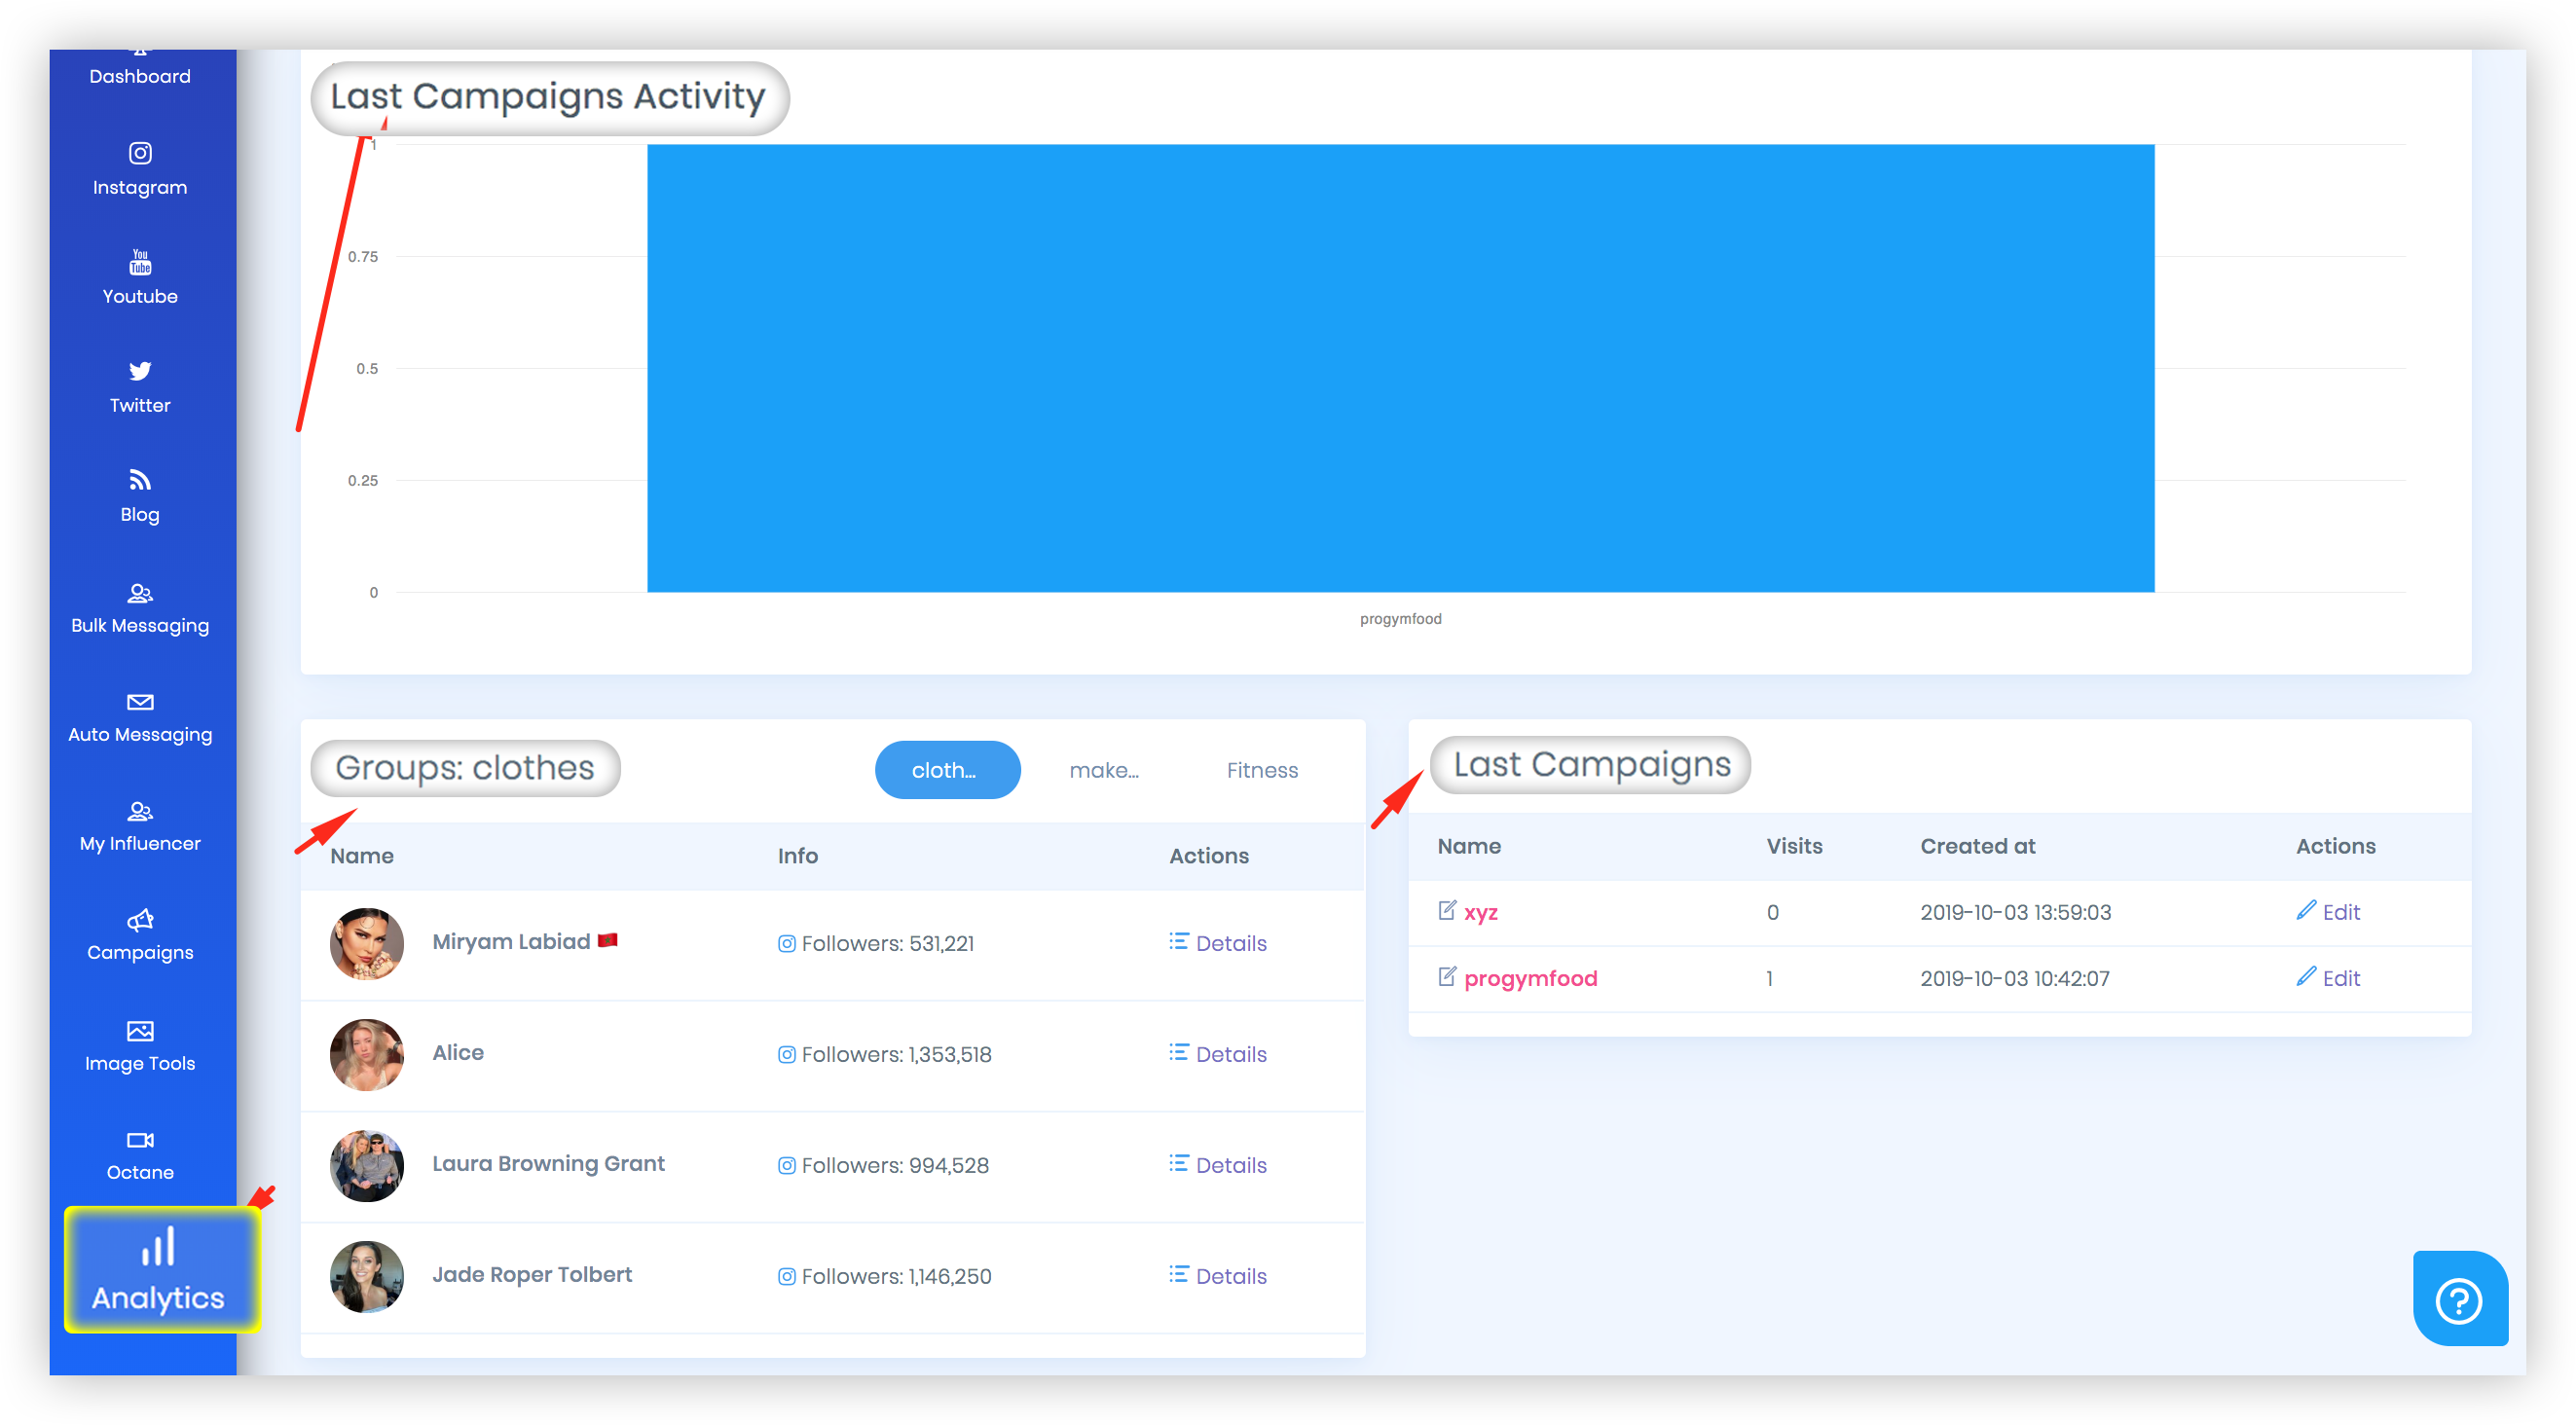Click the Groups: clothes heading
Viewport: 2576px width, 1425px height.
click(x=464, y=768)
